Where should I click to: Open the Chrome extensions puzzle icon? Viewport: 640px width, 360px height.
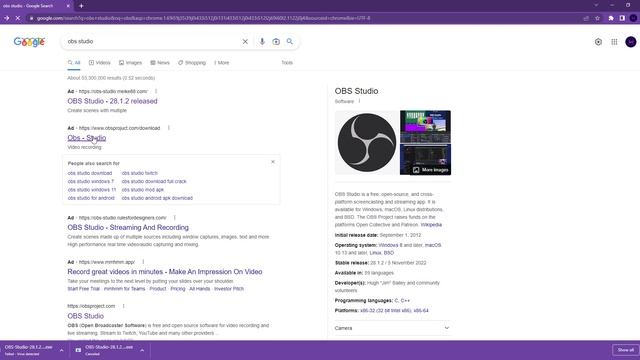click(x=611, y=18)
